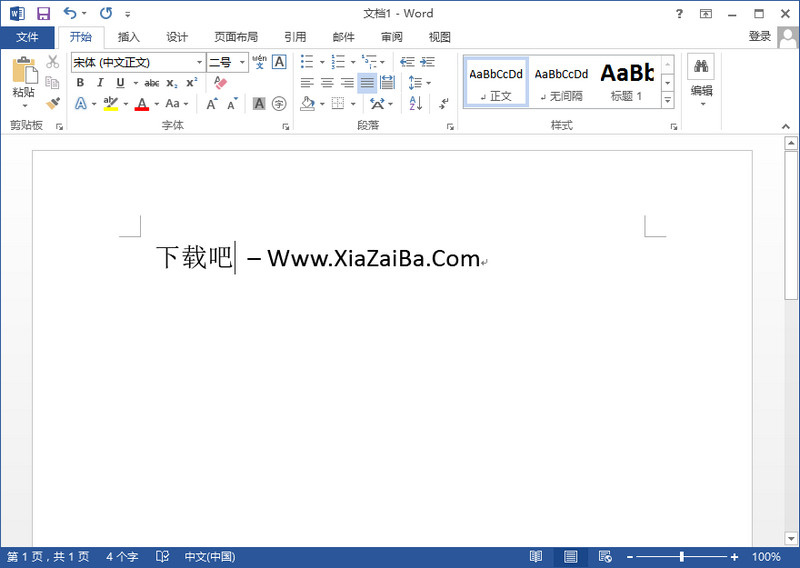Switch to Read Mode in status bar
This screenshot has width=800, height=568.
[x=536, y=556]
